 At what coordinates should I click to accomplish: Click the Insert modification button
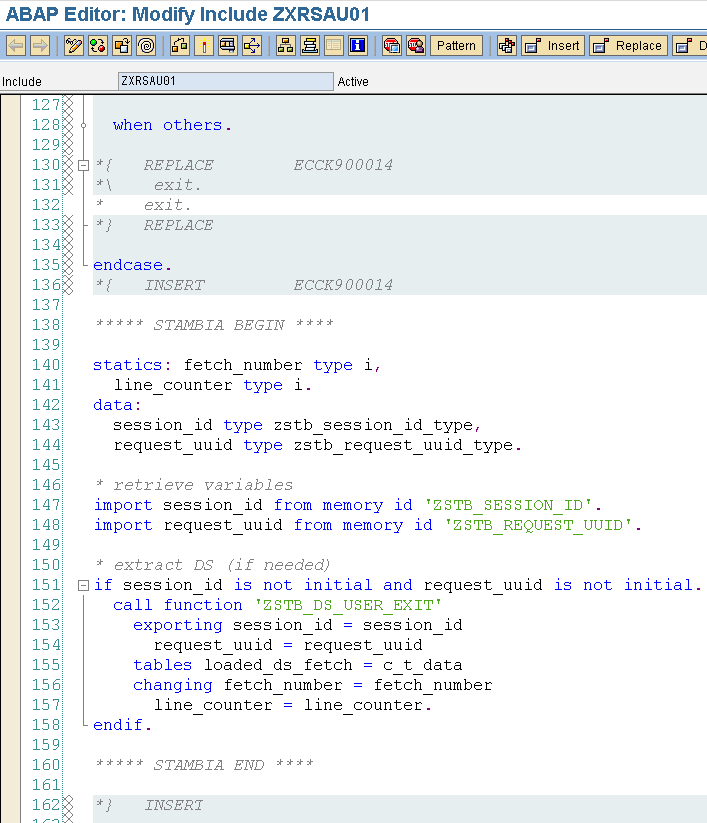point(553,46)
